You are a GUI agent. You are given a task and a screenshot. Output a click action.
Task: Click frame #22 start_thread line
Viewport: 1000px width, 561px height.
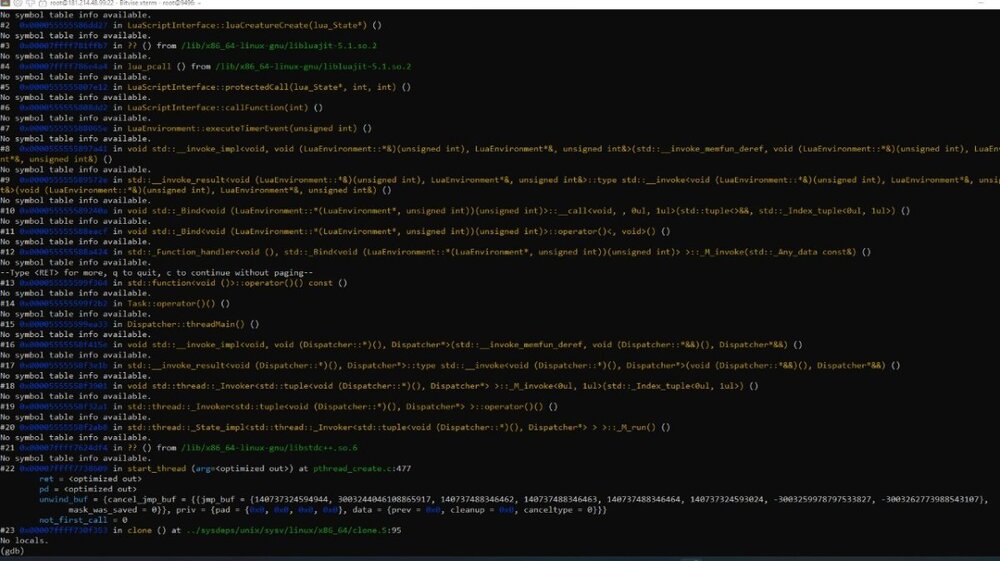(x=200, y=468)
